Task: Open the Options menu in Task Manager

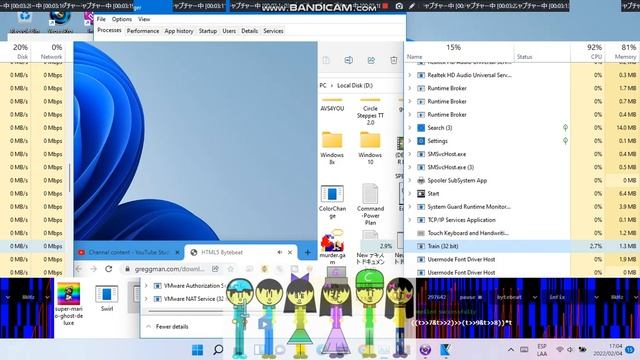Action: pyautogui.click(x=122, y=19)
